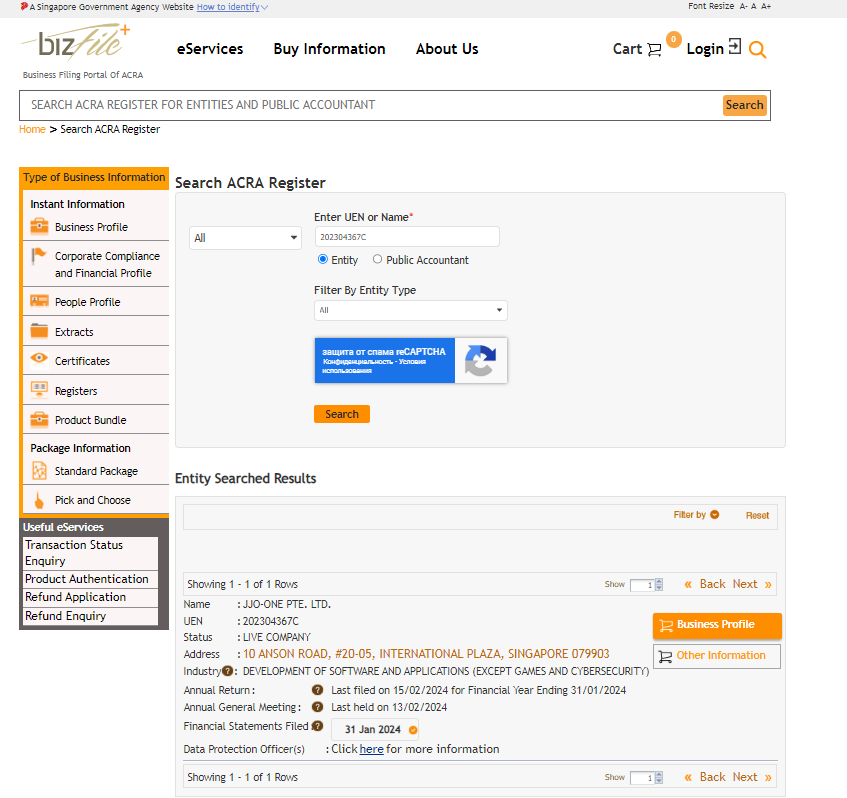Viewport: 847px width, 798px height.
Task: Click the Login arrow icon
Action: pyautogui.click(x=735, y=46)
